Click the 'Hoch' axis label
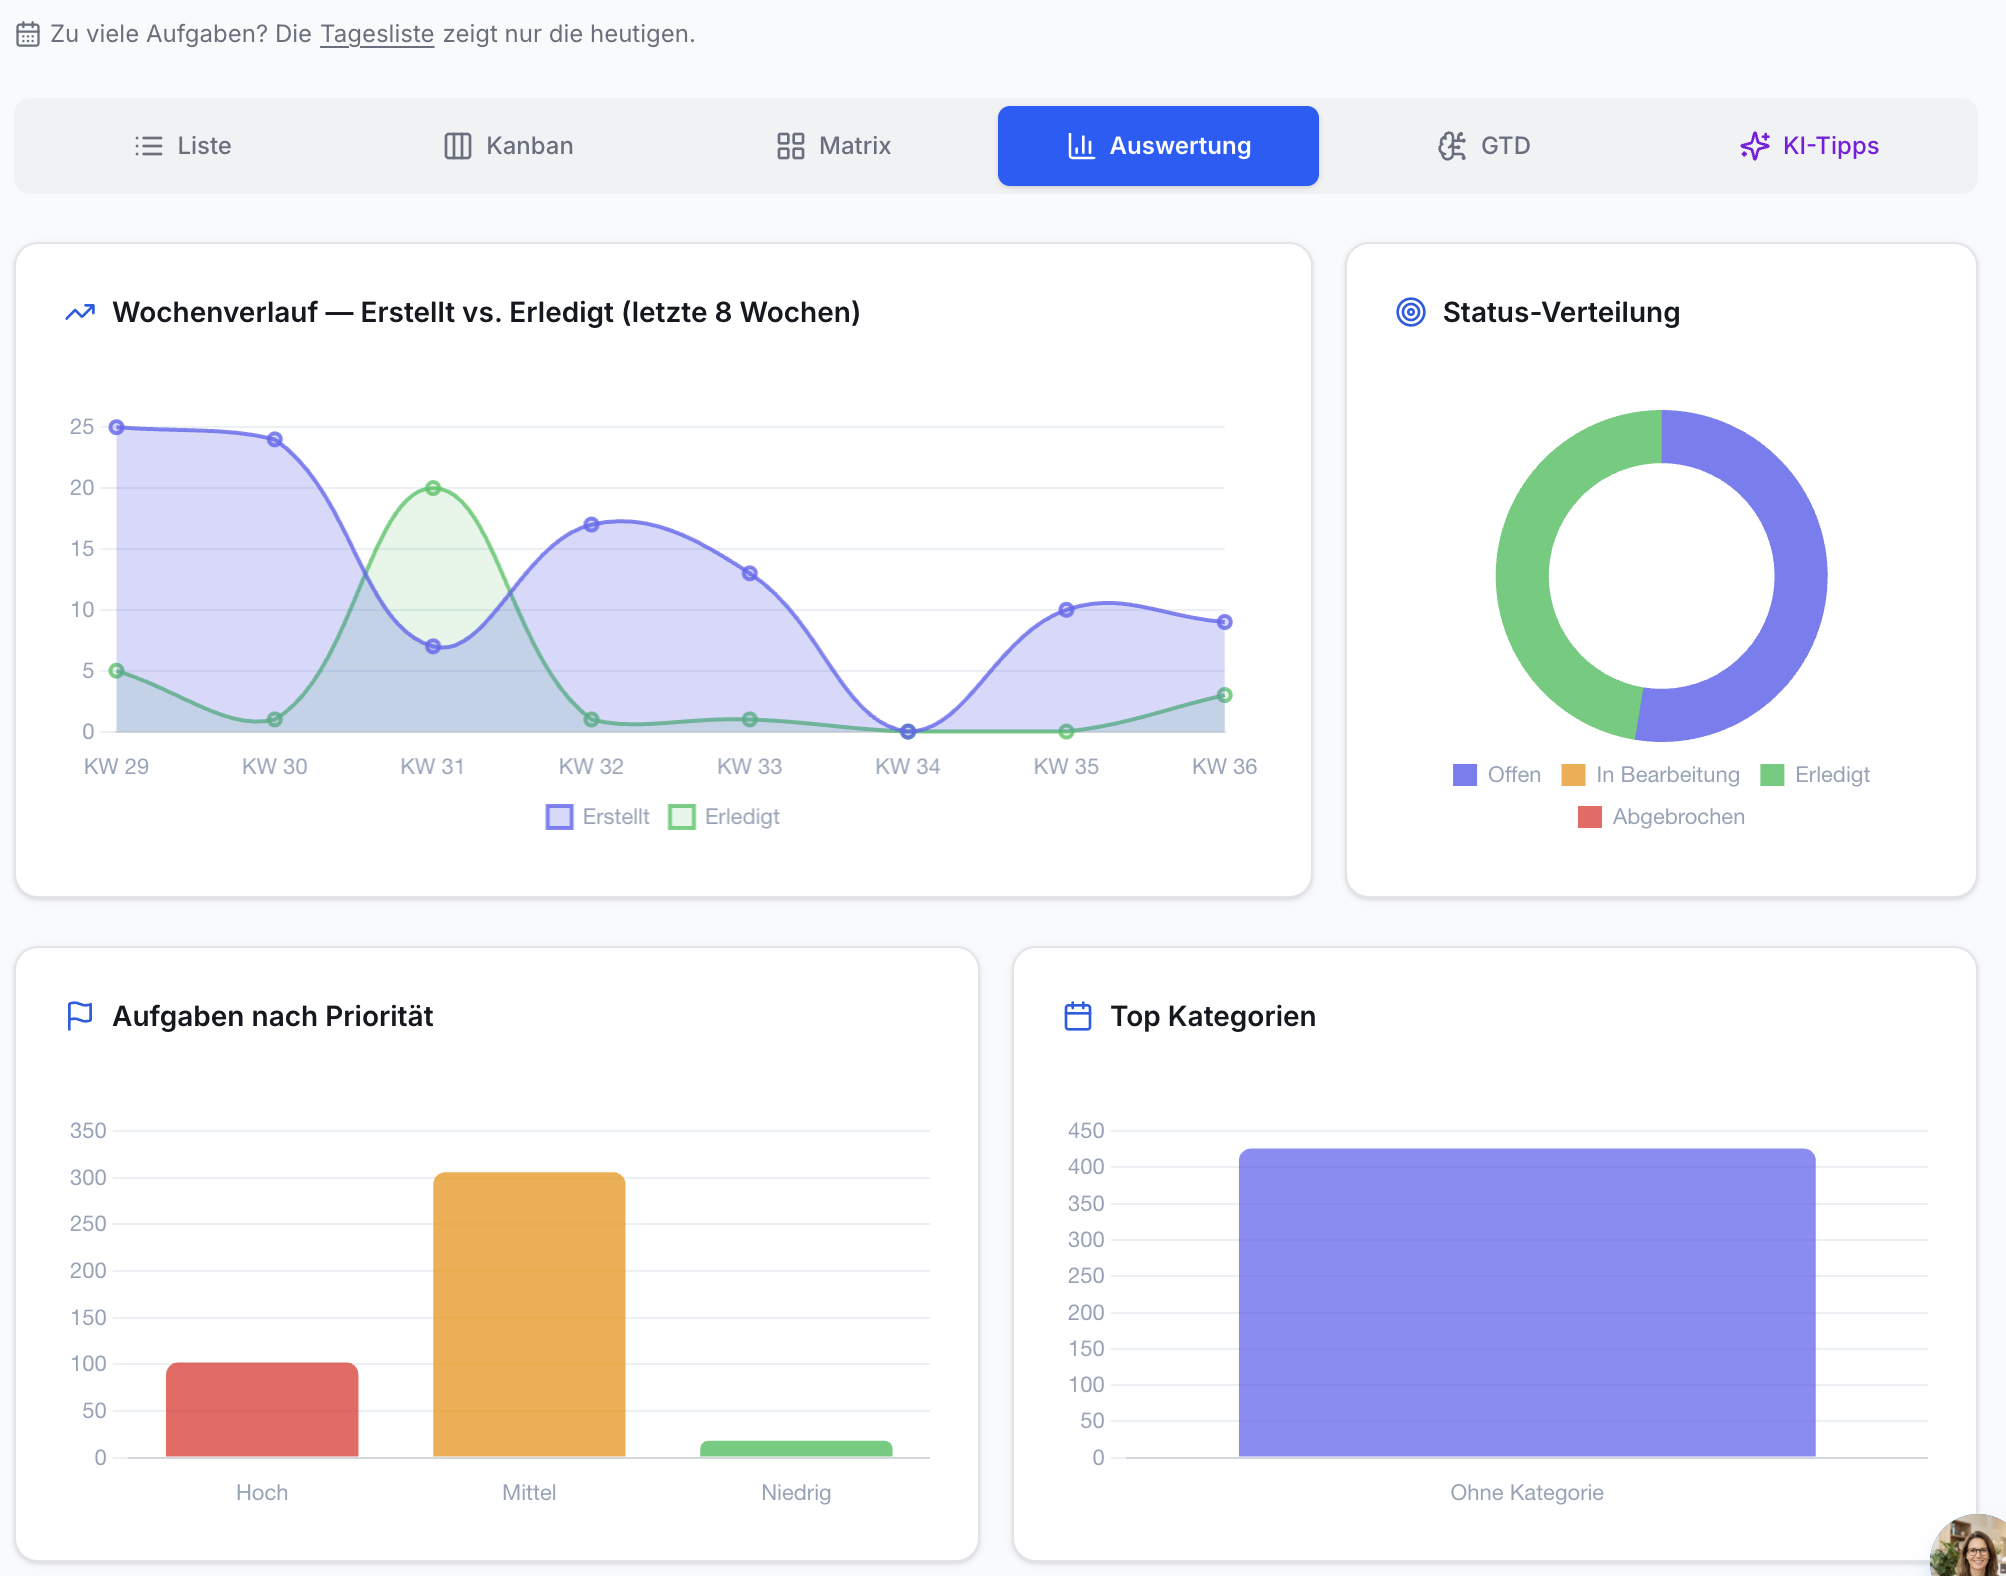This screenshot has height=1576, width=2006. [262, 1493]
